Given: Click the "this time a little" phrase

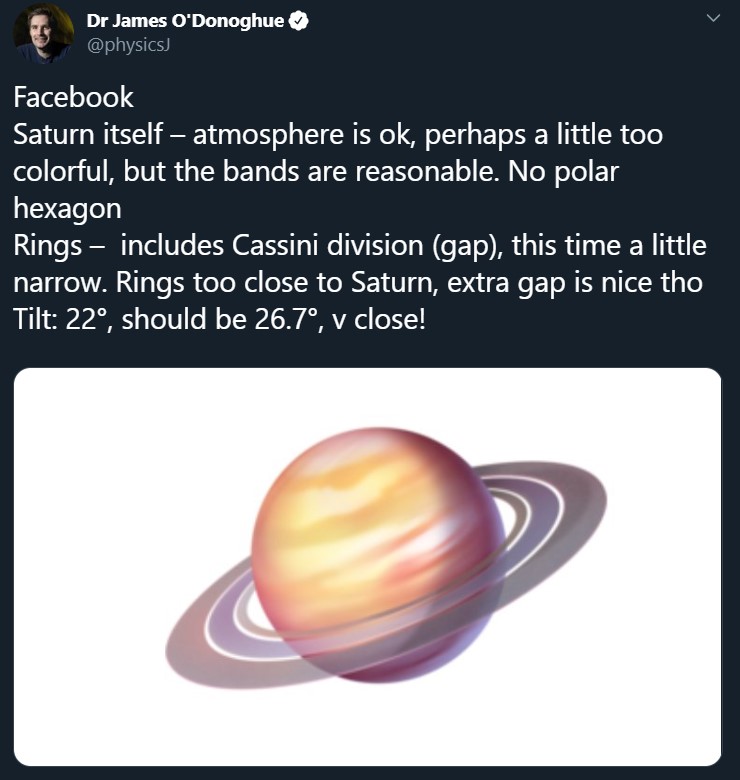Looking at the screenshot, I should (609, 245).
